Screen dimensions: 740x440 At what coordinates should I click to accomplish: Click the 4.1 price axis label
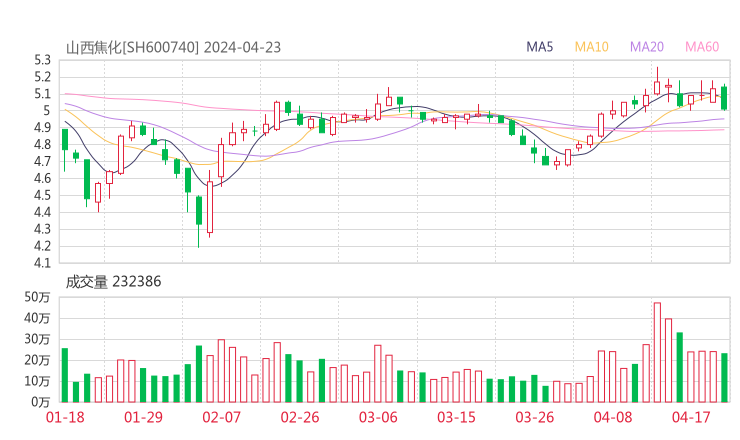pos(42,263)
